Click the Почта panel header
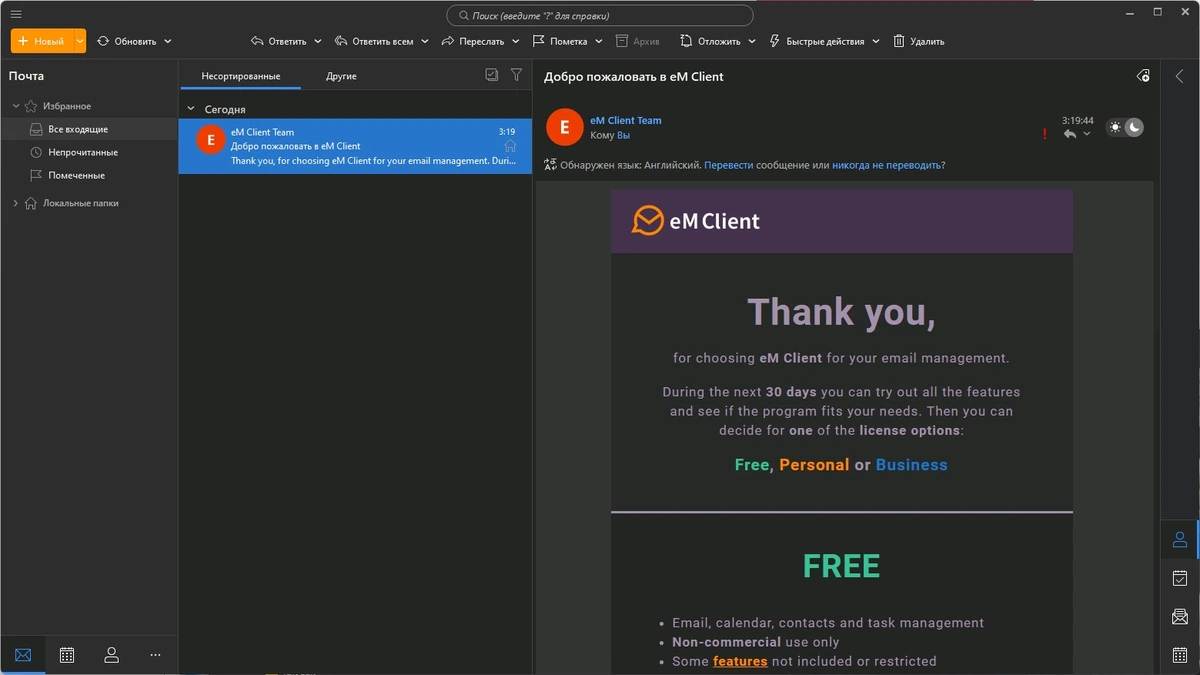Screen dimensions: 1200x675 27,76
